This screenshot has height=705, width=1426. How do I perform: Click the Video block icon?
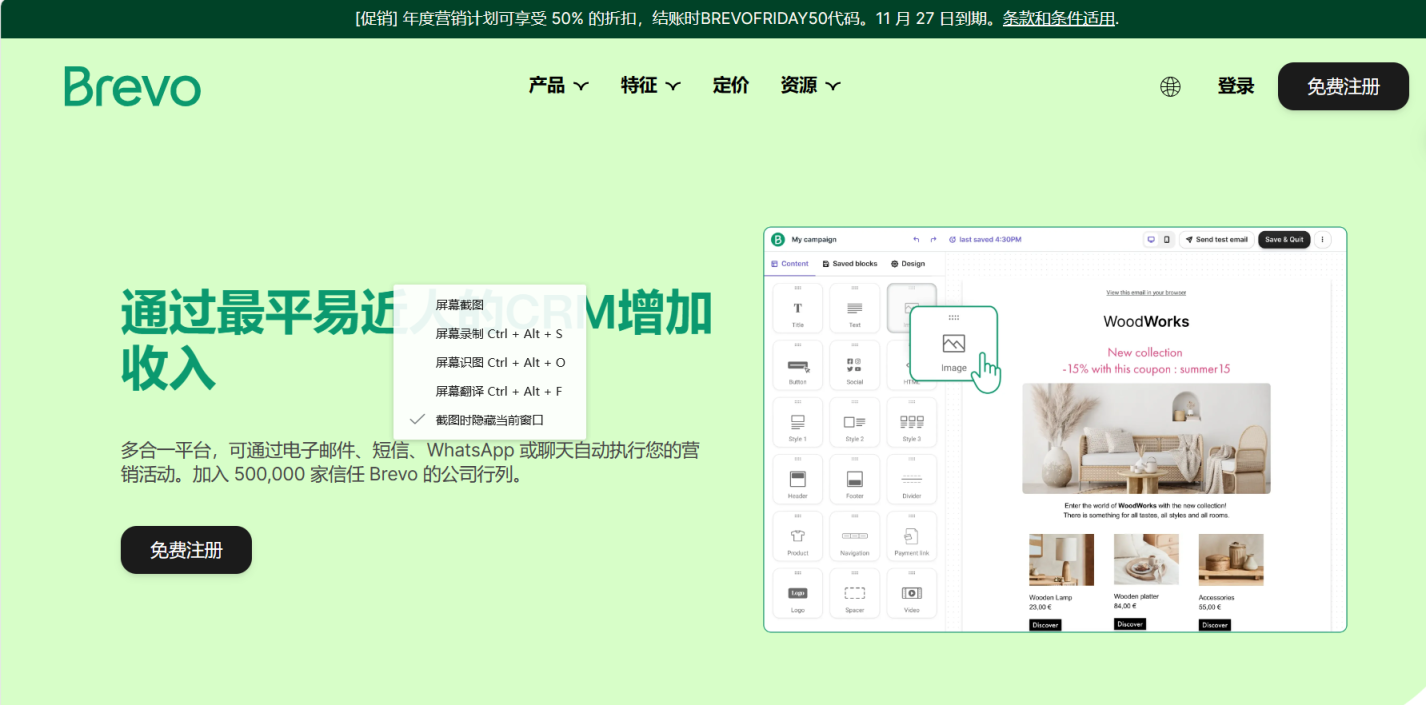point(911,593)
